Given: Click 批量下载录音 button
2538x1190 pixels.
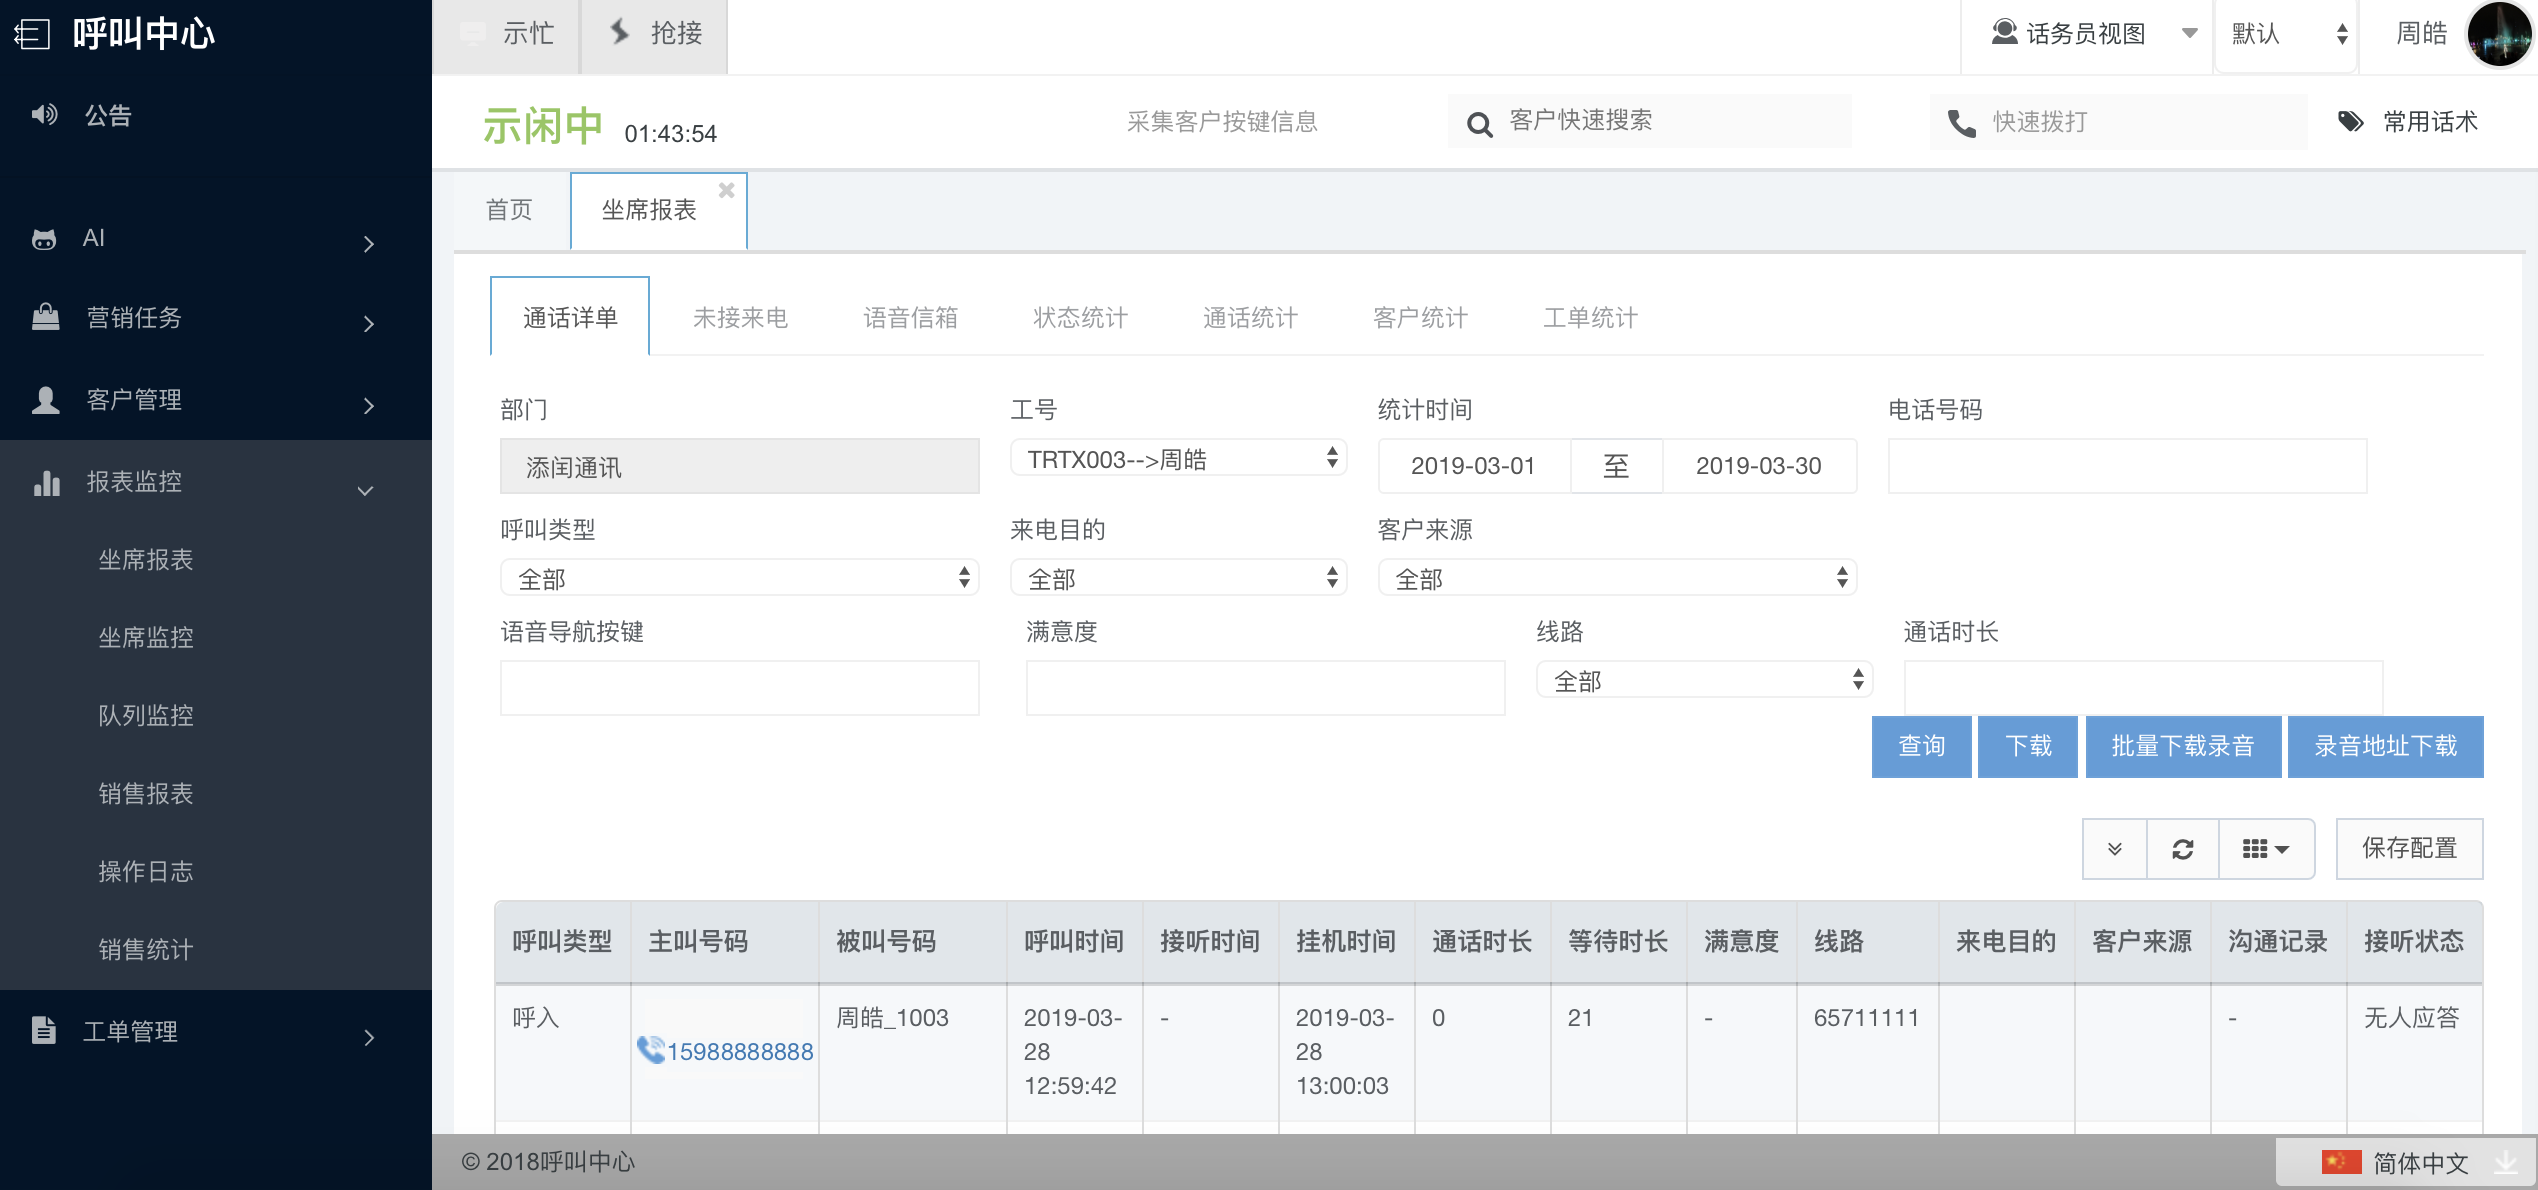Looking at the screenshot, I should (x=2182, y=746).
